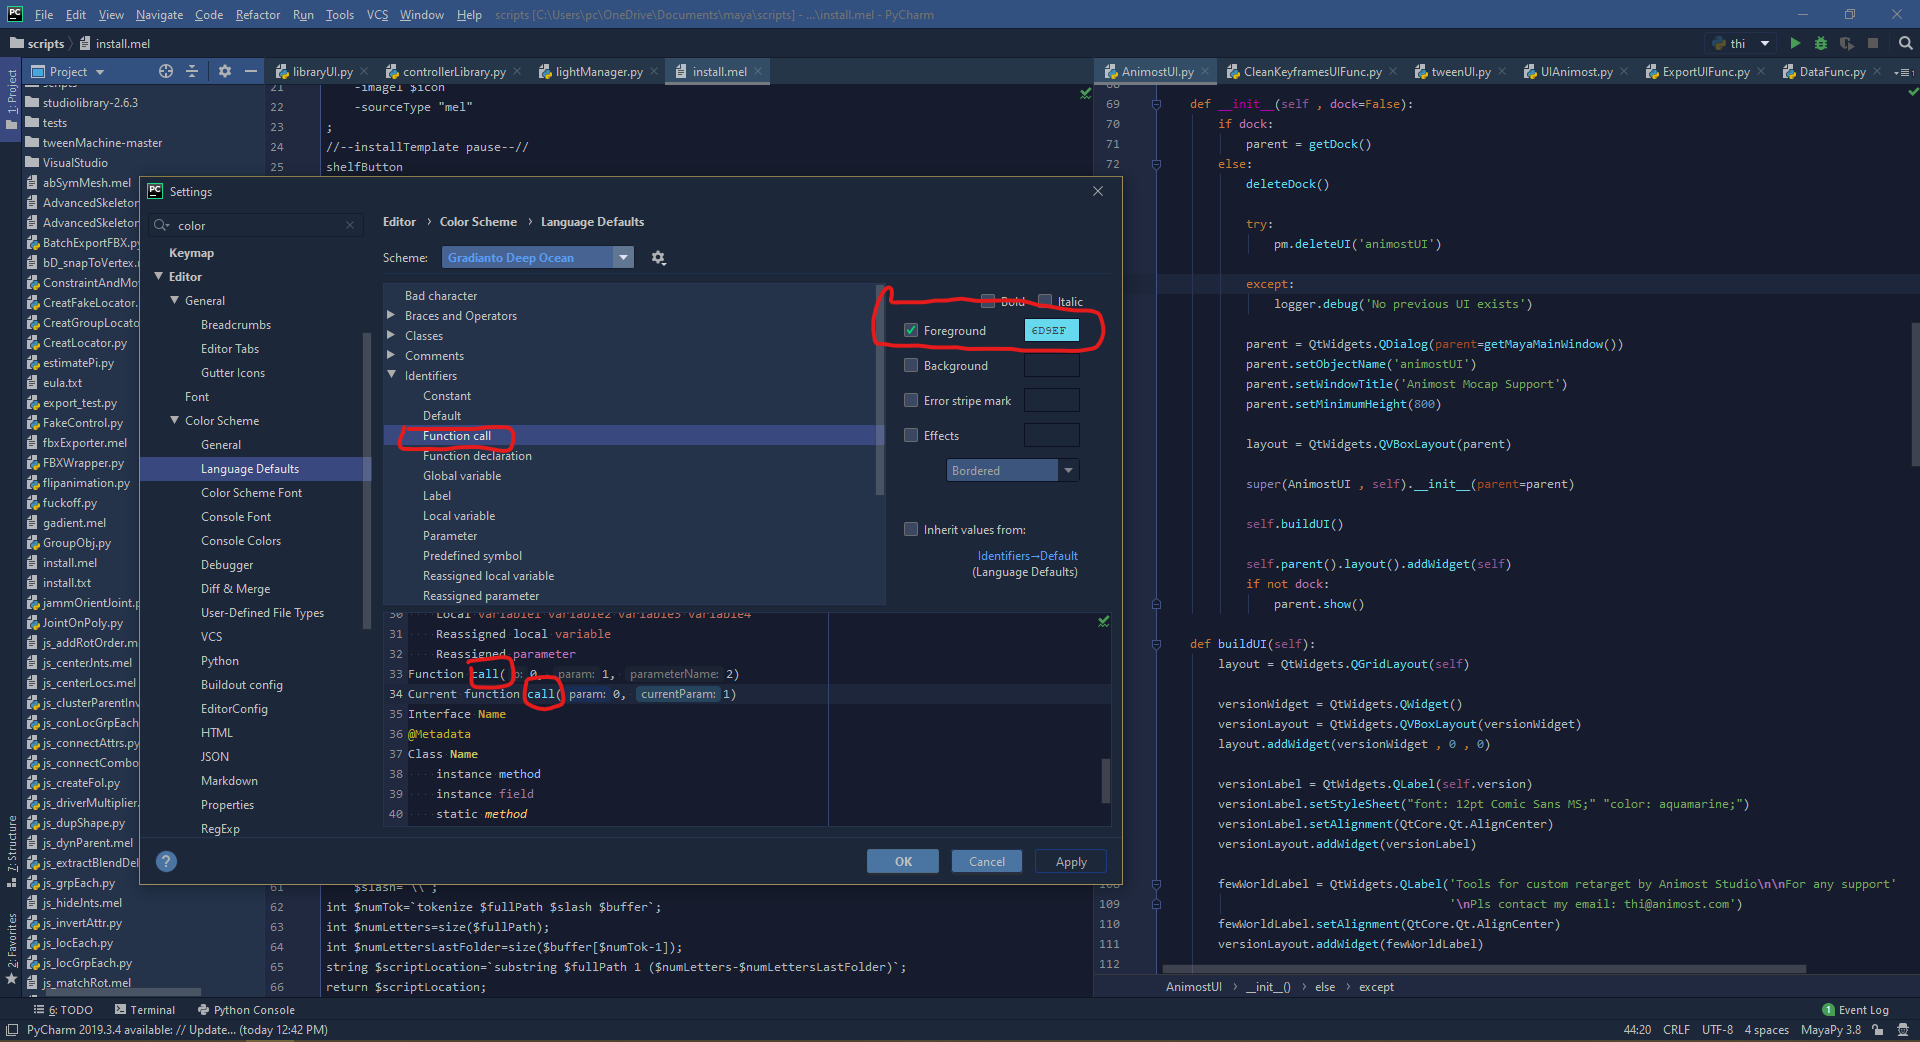Click the scheme actions gear icon
Viewport: 1920px width, 1042px height.
coord(658,258)
